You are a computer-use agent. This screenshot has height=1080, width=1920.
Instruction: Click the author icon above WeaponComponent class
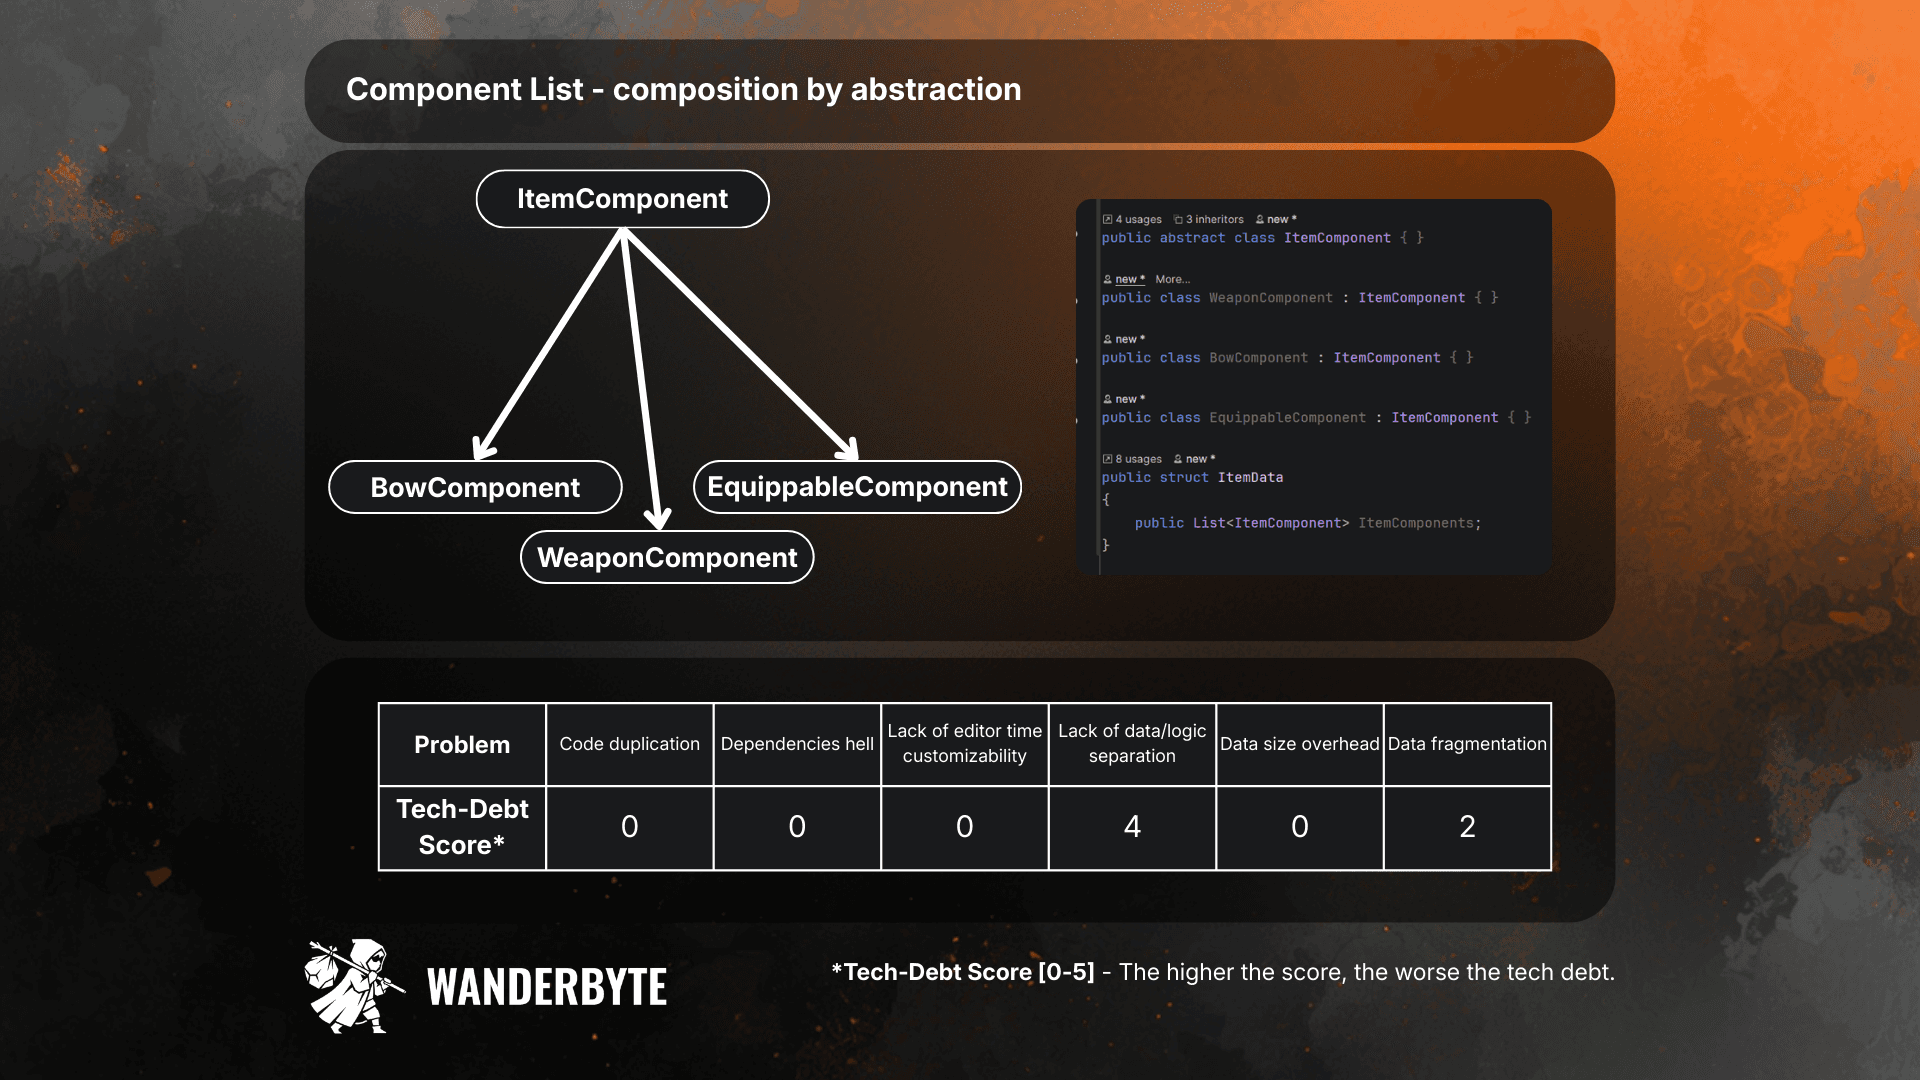click(x=1107, y=279)
